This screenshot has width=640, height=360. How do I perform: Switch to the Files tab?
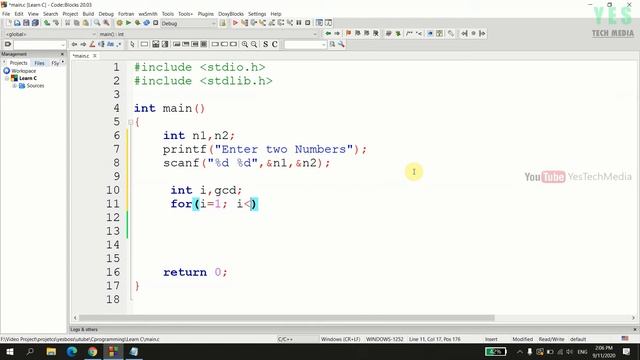point(39,63)
